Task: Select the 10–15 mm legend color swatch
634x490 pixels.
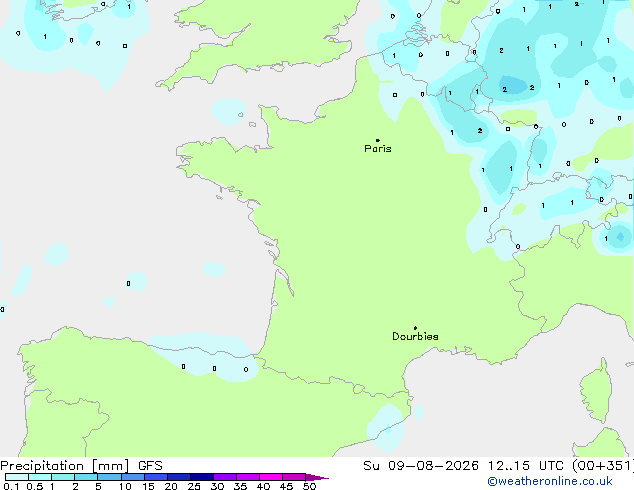Action: point(132,477)
